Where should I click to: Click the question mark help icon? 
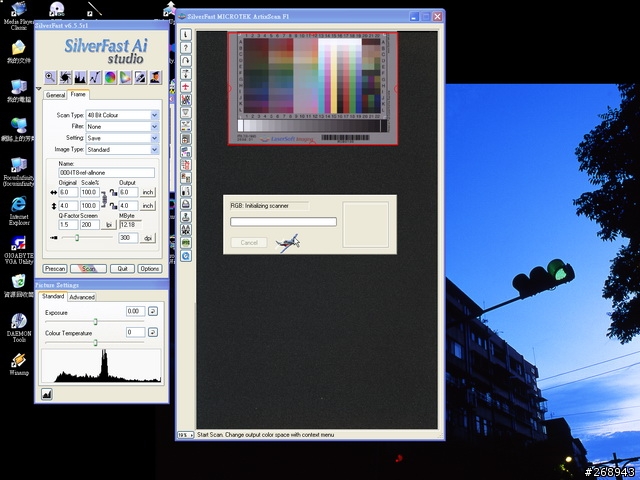point(186,47)
